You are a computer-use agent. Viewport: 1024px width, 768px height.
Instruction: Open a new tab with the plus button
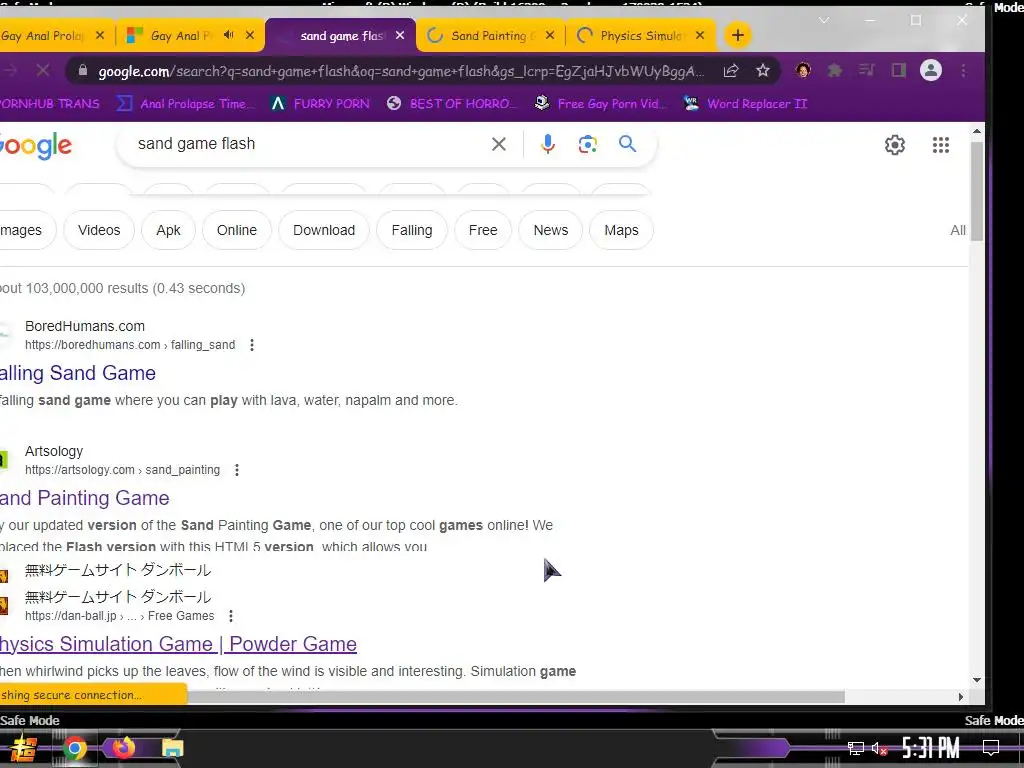pyautogui.click(x=737, y=35)
